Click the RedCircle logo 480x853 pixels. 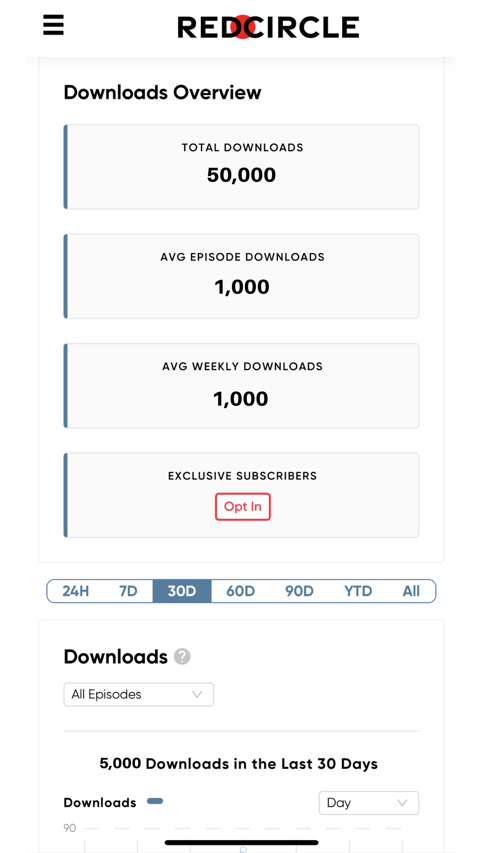(x=268, y=27)
